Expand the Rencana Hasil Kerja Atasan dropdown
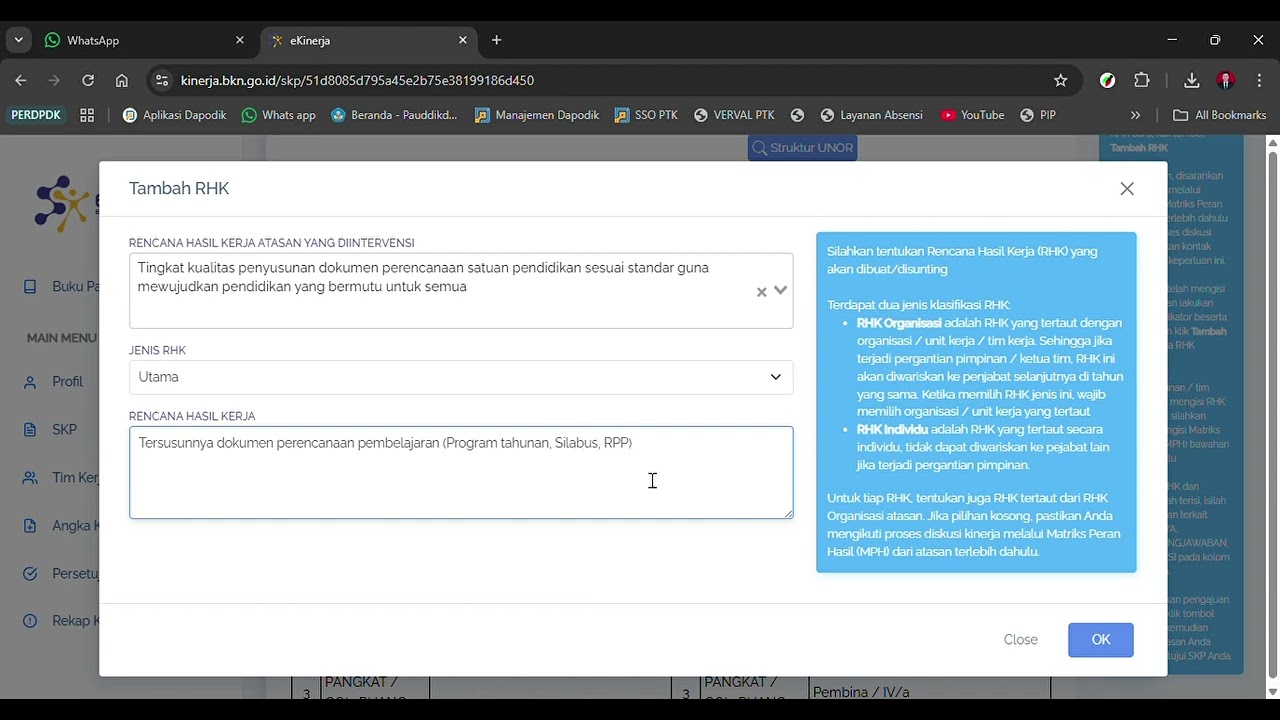Screen dimensions: 1280x720 [x=780, y=291]
